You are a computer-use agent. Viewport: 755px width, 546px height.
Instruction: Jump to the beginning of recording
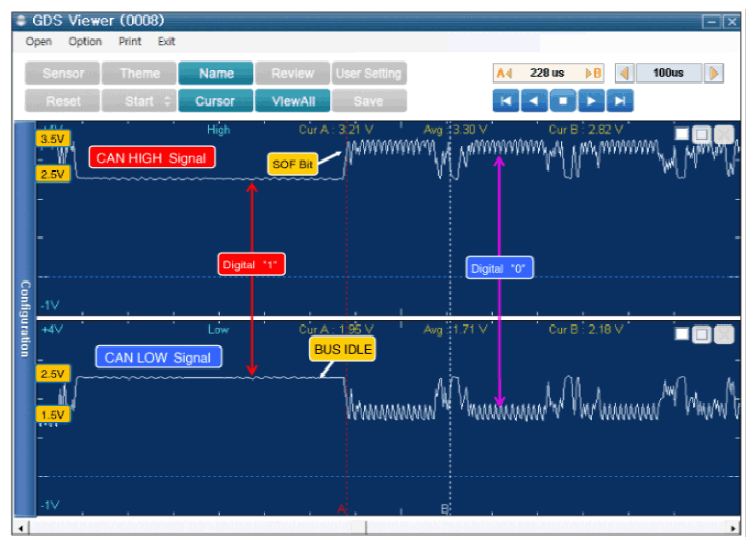click(506, 101)
